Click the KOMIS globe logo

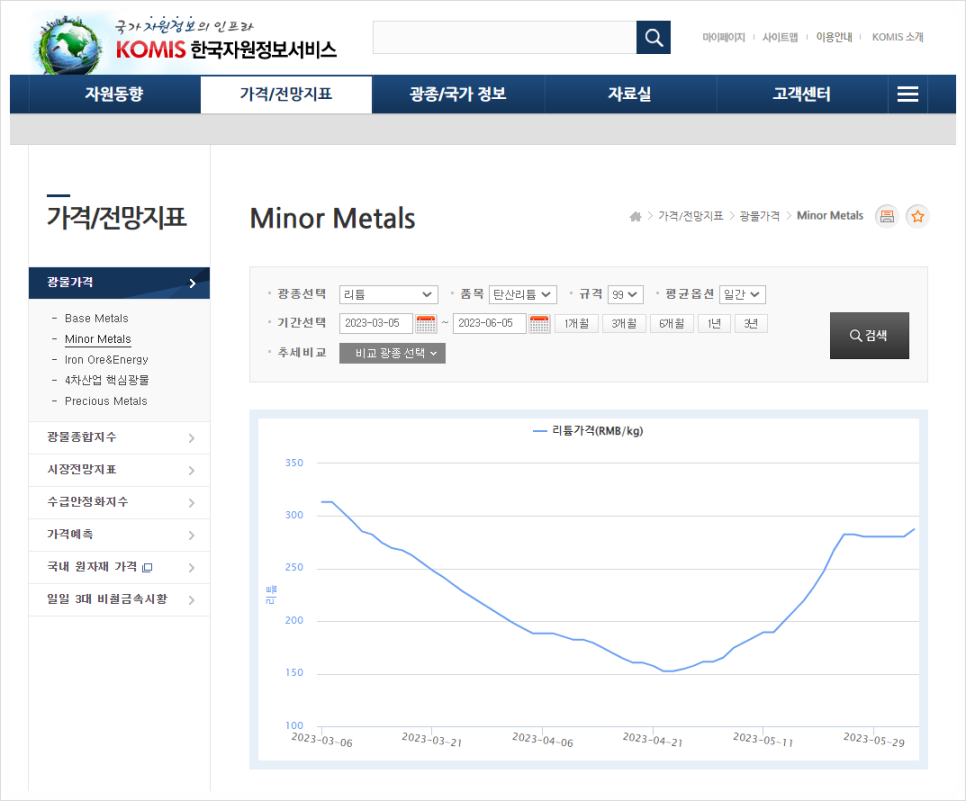(69, 46)
